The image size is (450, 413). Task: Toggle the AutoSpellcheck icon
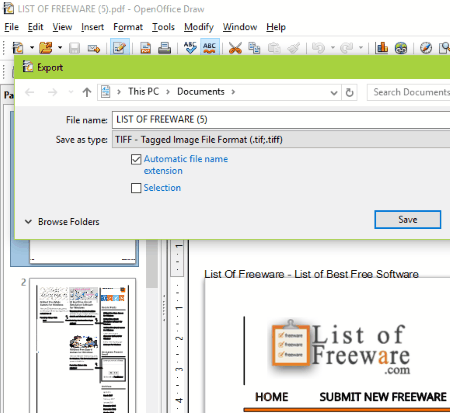point(209,48)
